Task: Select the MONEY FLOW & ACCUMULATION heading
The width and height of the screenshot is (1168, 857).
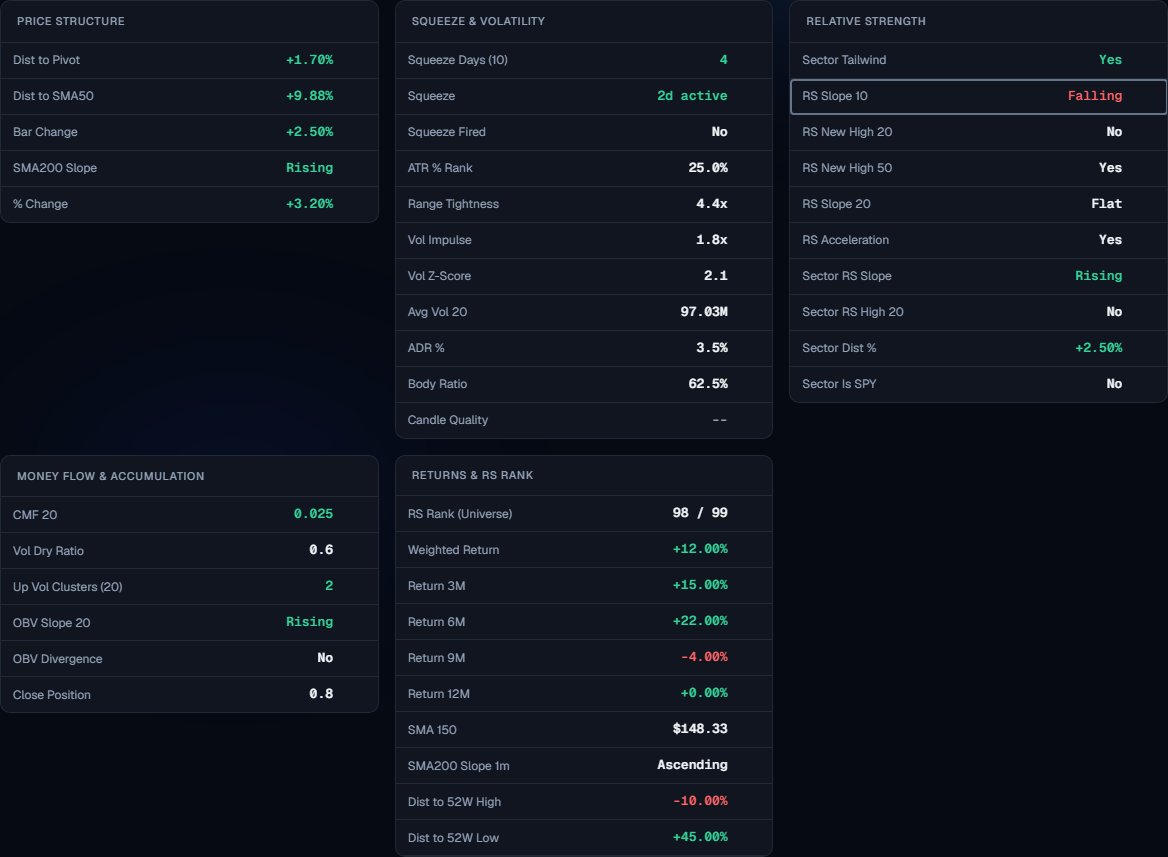Action: (x=110, y=476)
